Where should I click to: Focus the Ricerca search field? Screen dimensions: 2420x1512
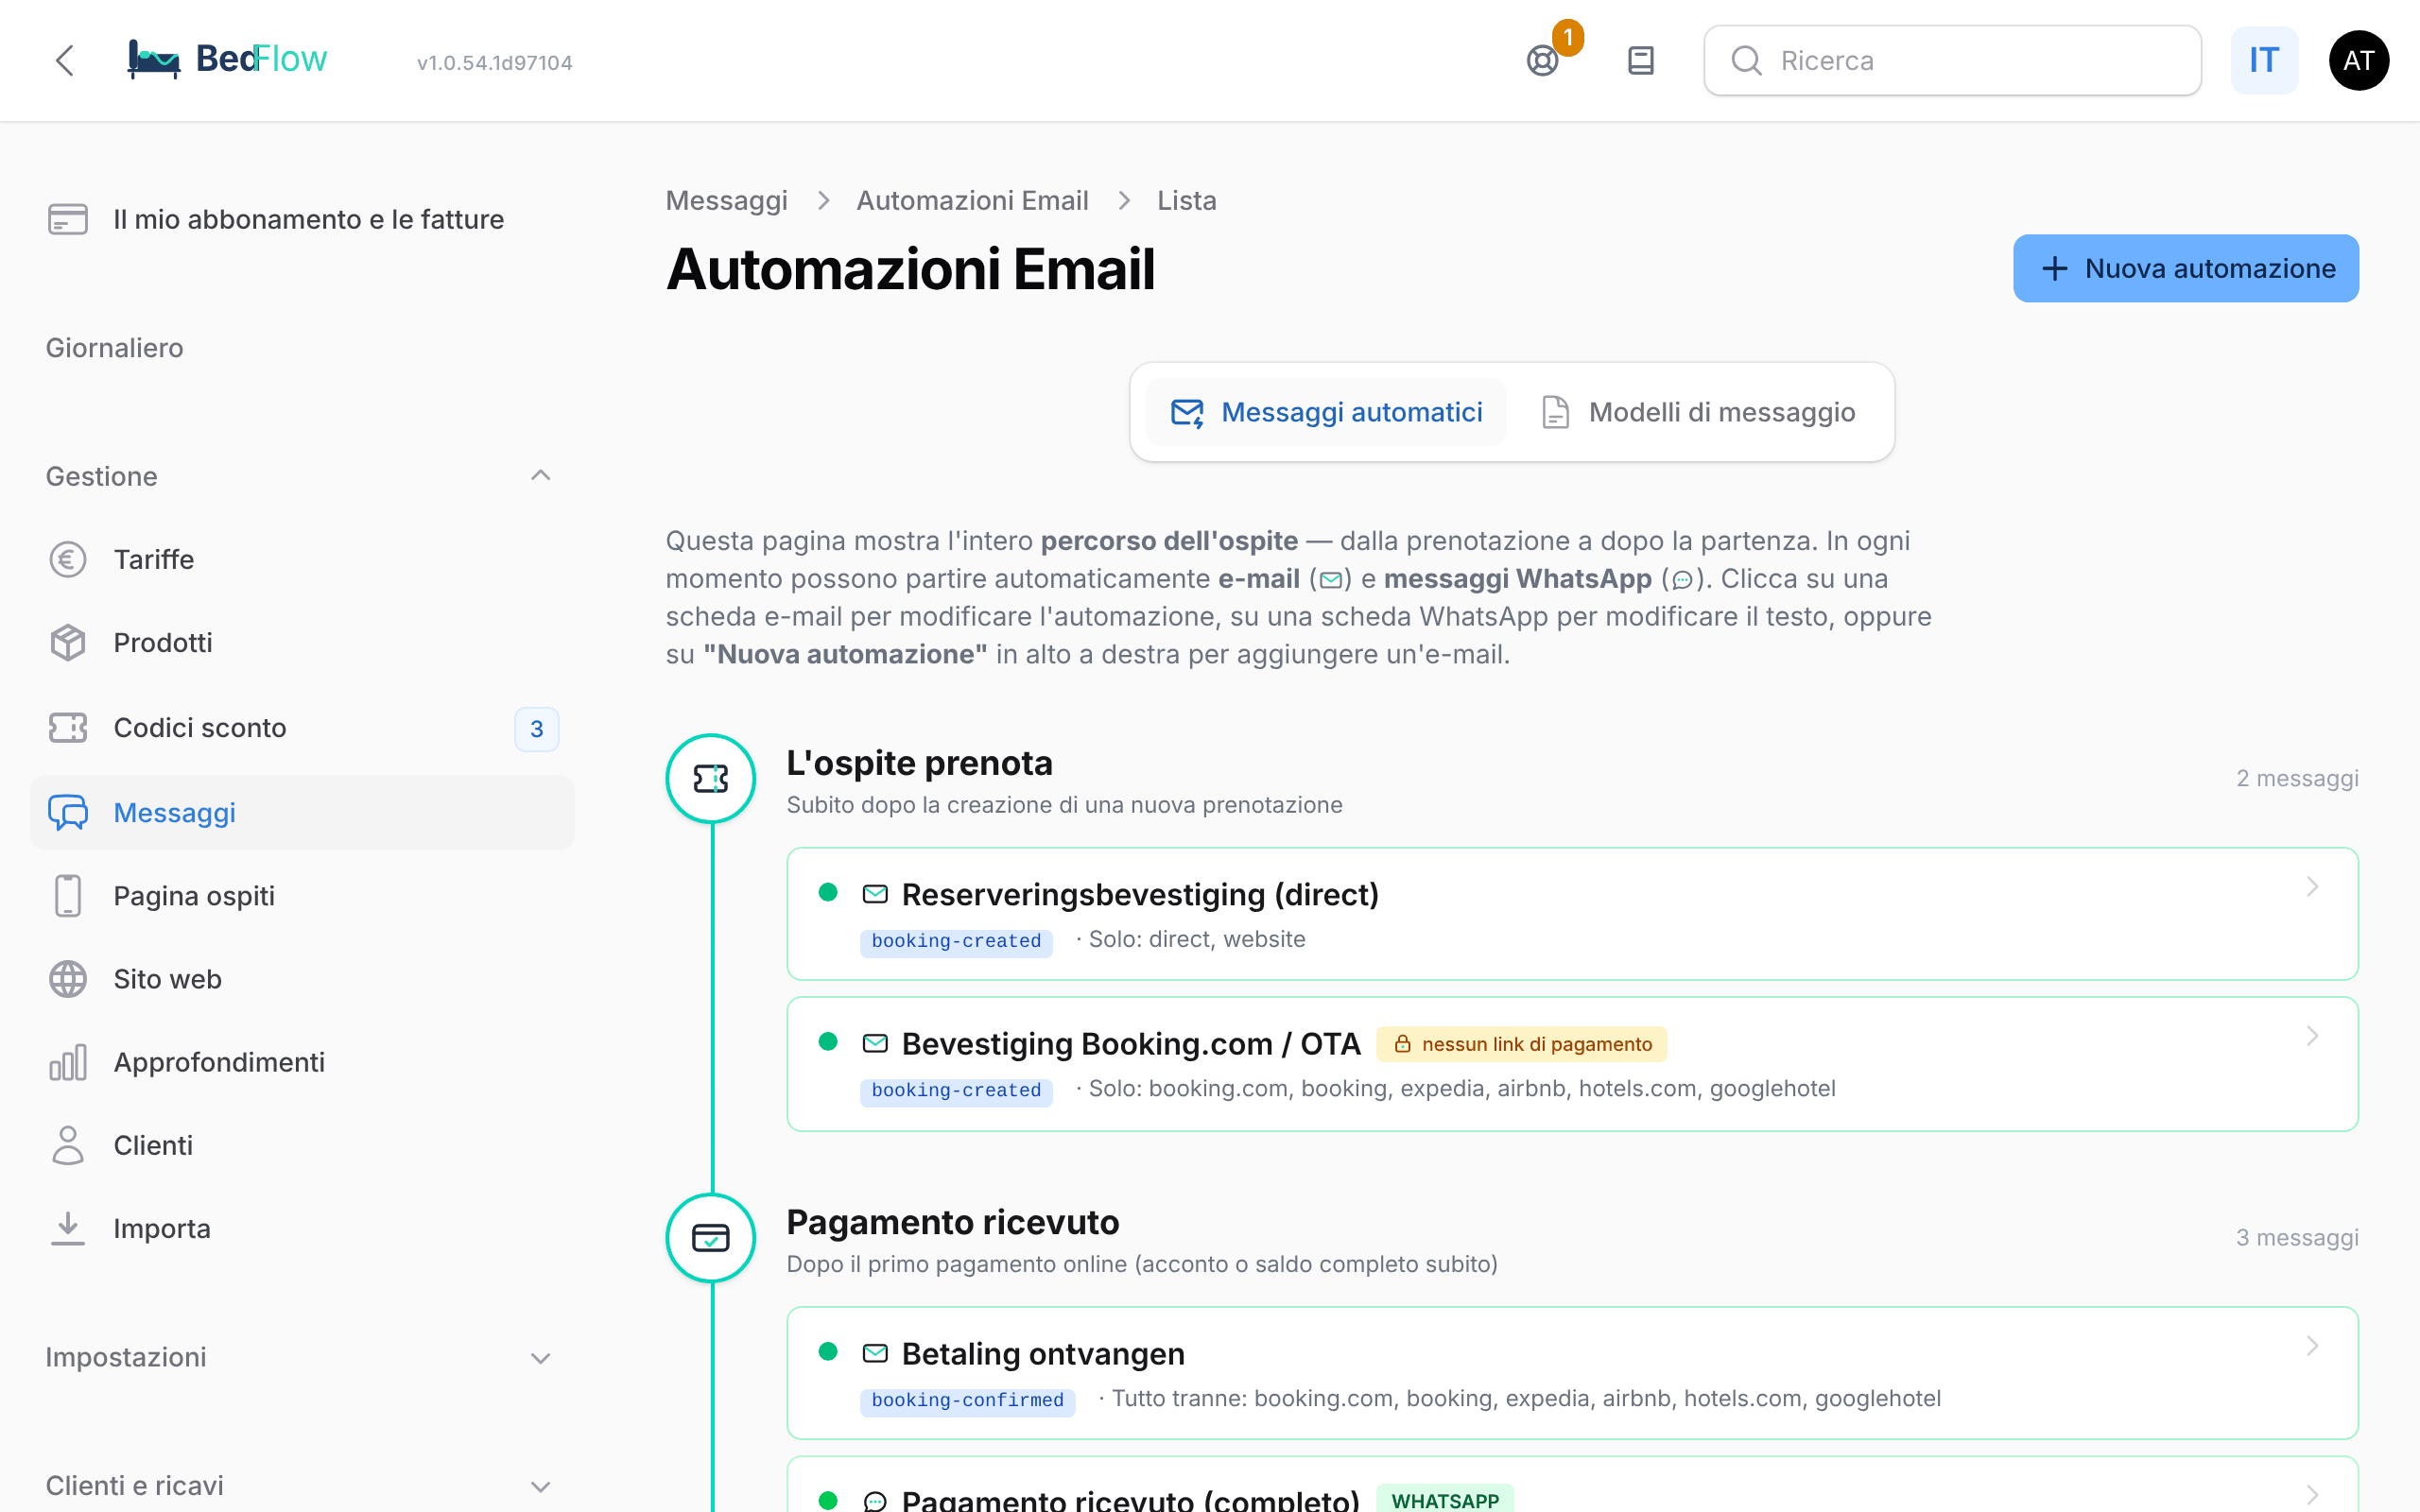(x=1952, y=61)
